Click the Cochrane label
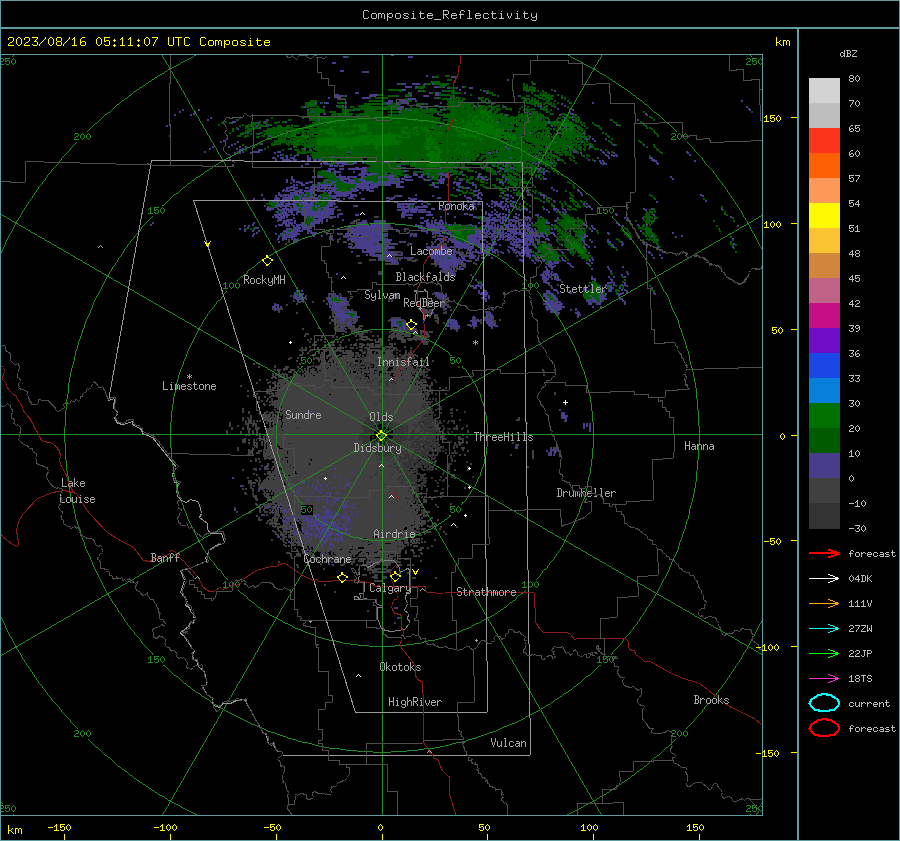Viewport: 900px width, 841px height. [x=327, y=559]
